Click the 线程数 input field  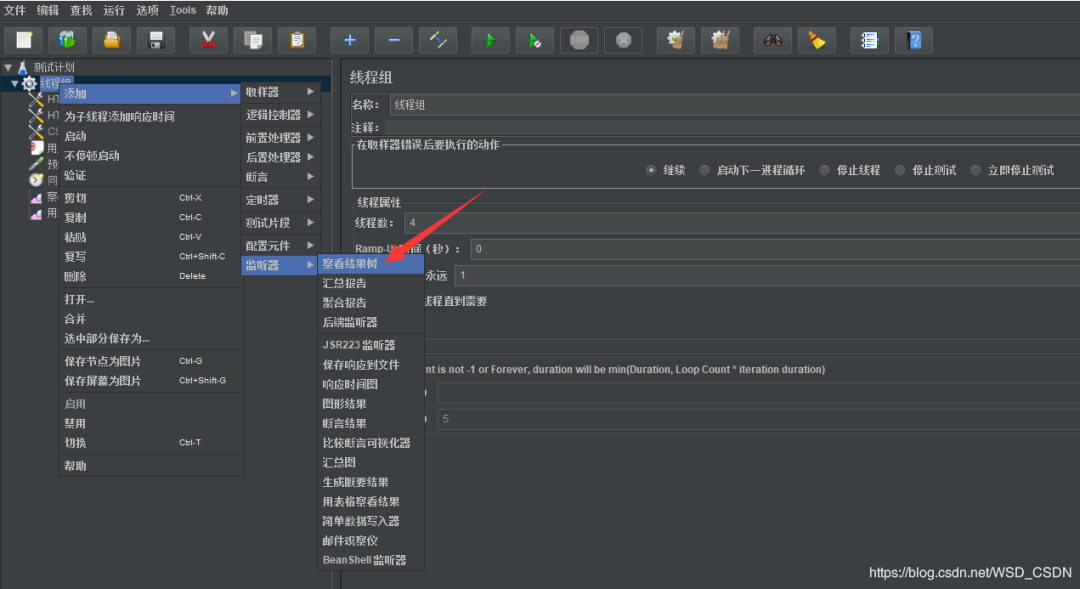coord(742,223)
